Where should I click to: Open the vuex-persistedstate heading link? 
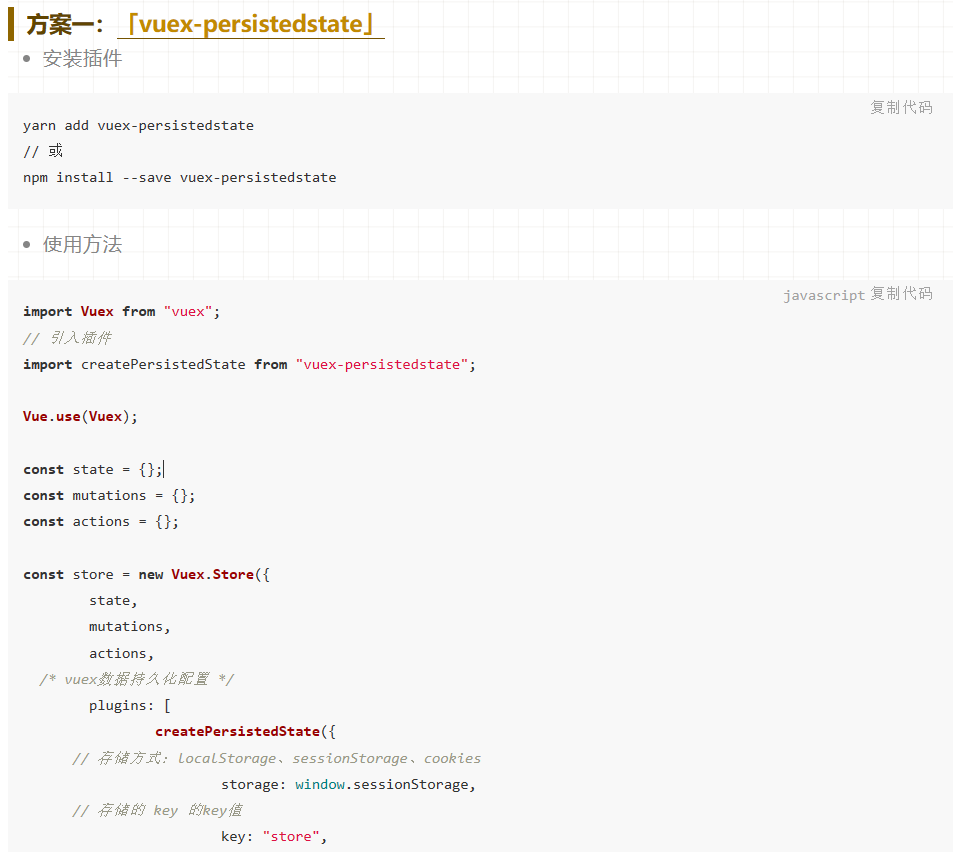(x=250, y=24)
